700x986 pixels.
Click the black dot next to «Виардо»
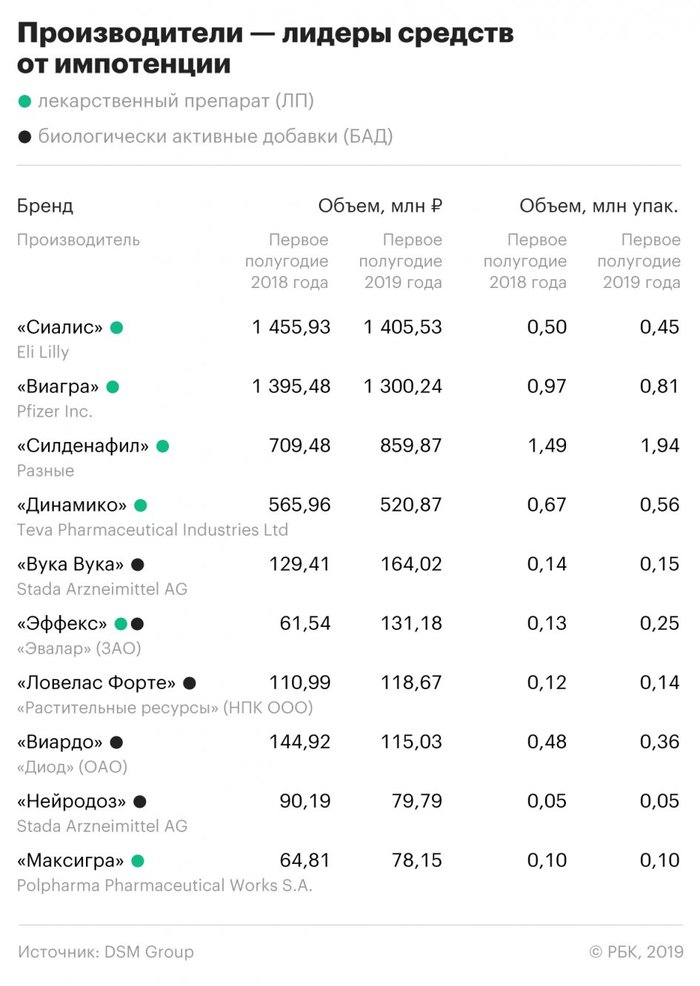[x=117, y=742]
